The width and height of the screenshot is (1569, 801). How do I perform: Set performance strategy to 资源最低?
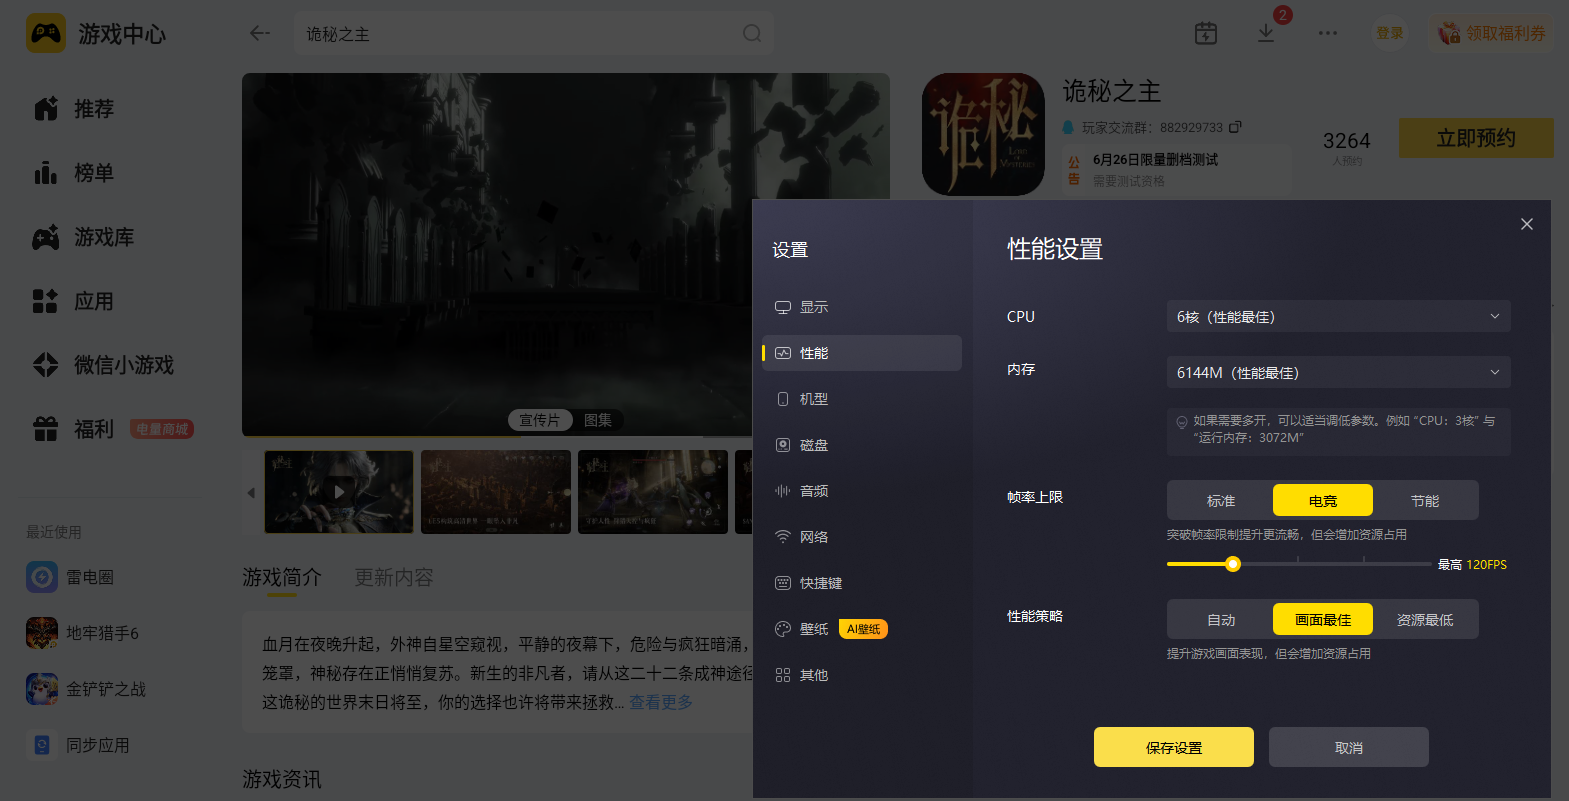point(1425,620)
